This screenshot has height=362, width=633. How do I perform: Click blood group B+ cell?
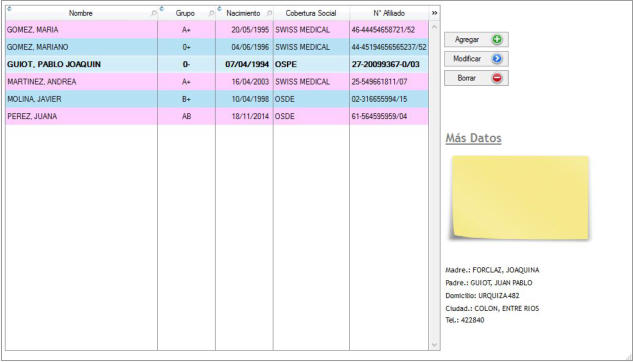point(186,99)
